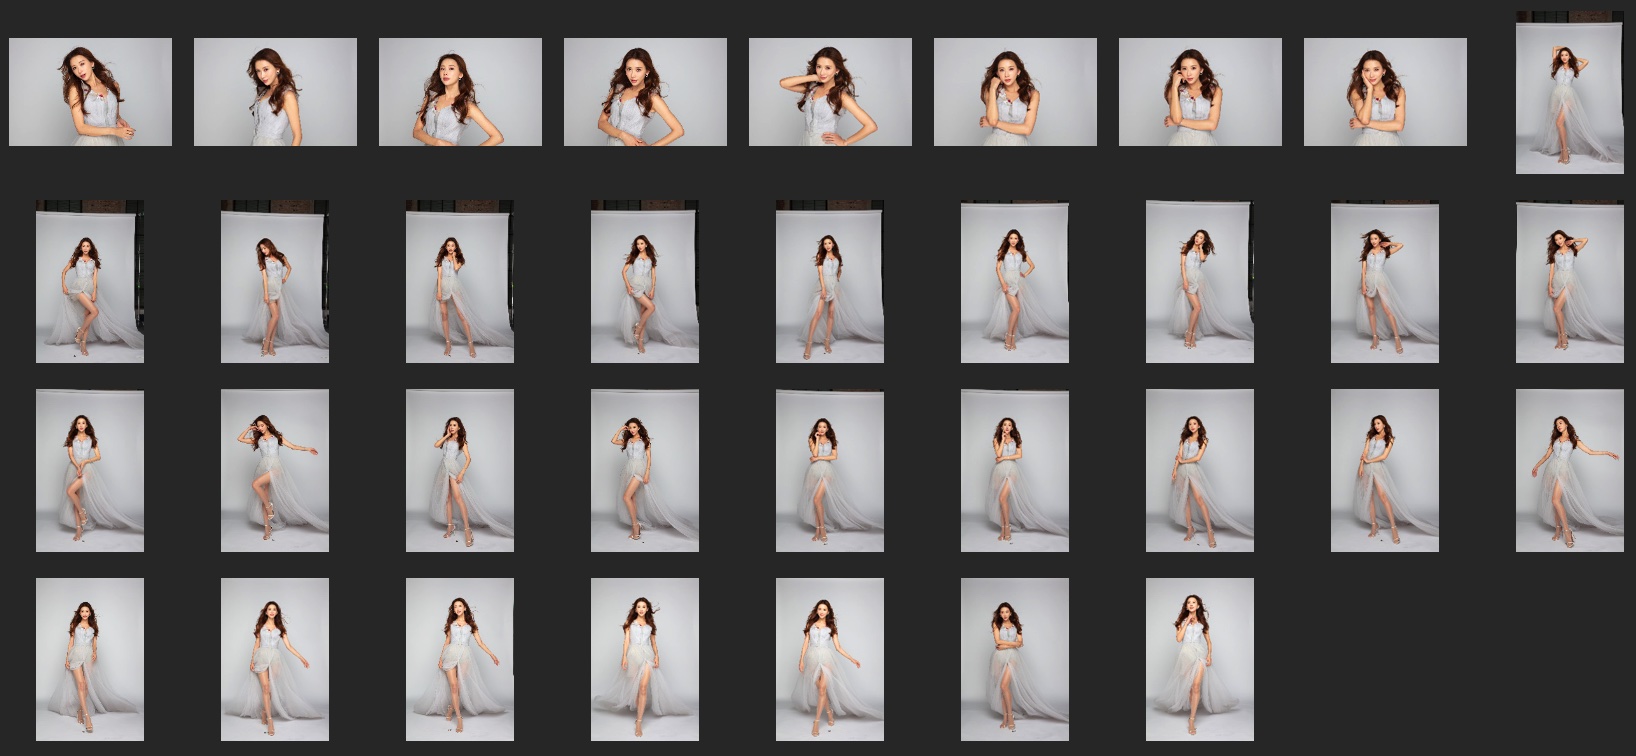
Task: Open the first thumbnail in the bottom row
Action: pyautogui.click(x=90, y=659)
